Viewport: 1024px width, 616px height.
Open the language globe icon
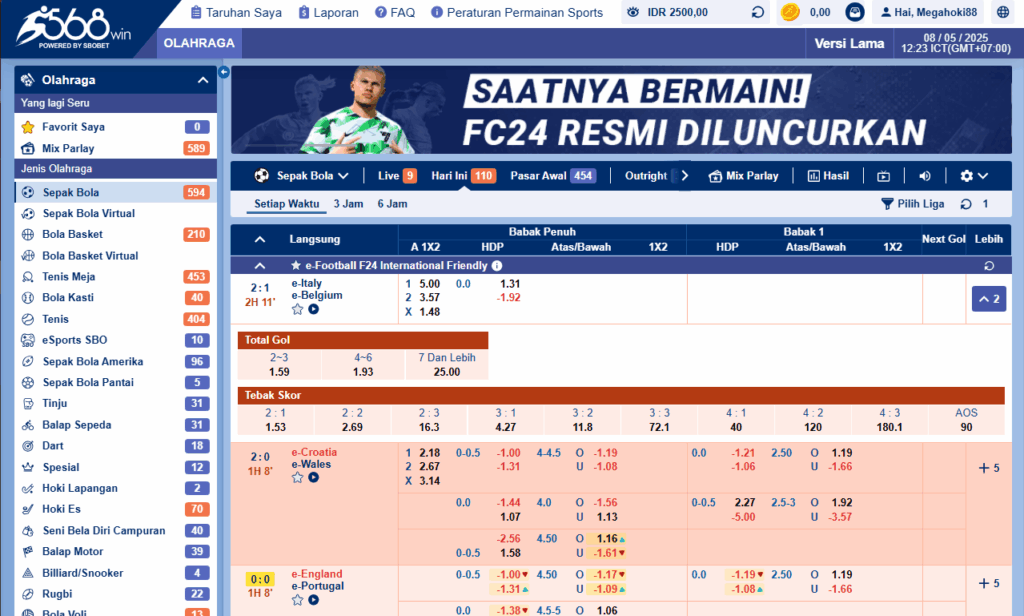pos(1003,13)
